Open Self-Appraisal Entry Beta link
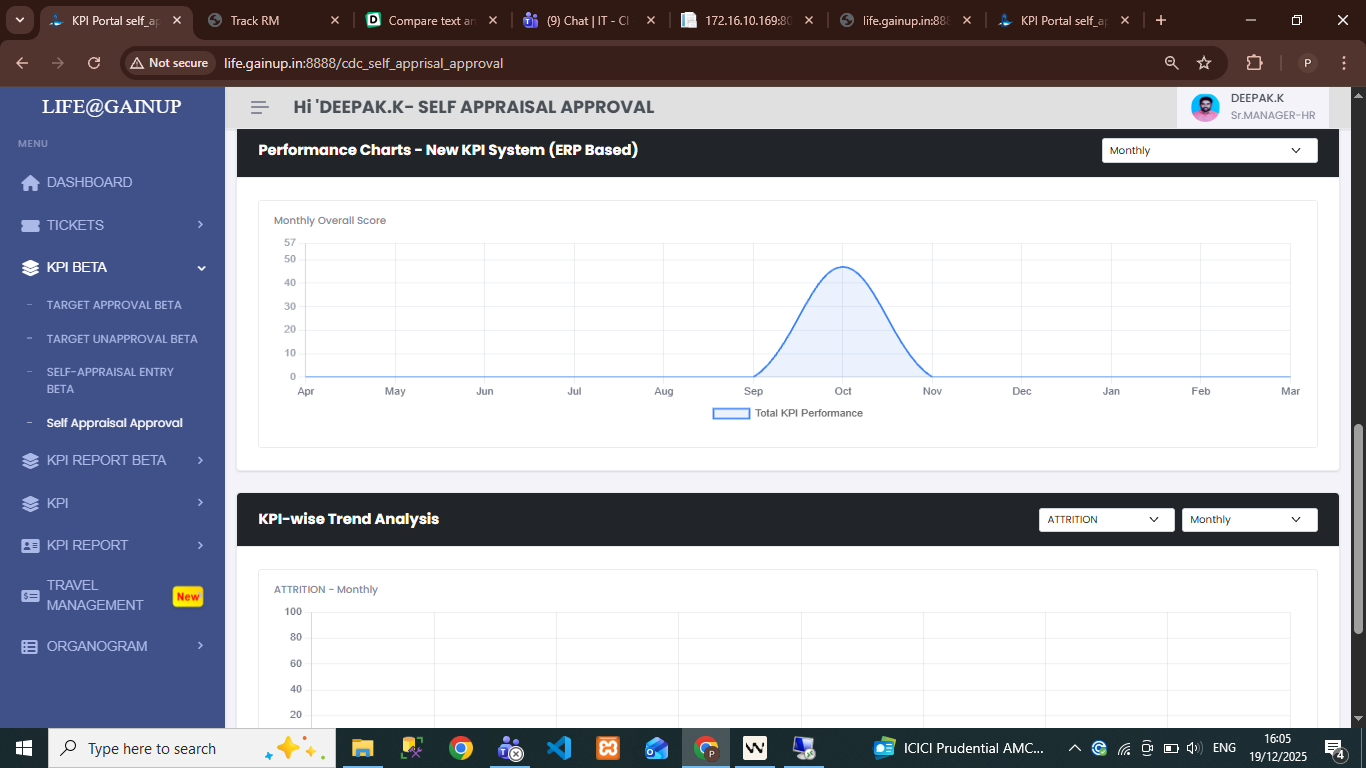This screenshot has width=1366, height=768. click(x=110, y=380)
